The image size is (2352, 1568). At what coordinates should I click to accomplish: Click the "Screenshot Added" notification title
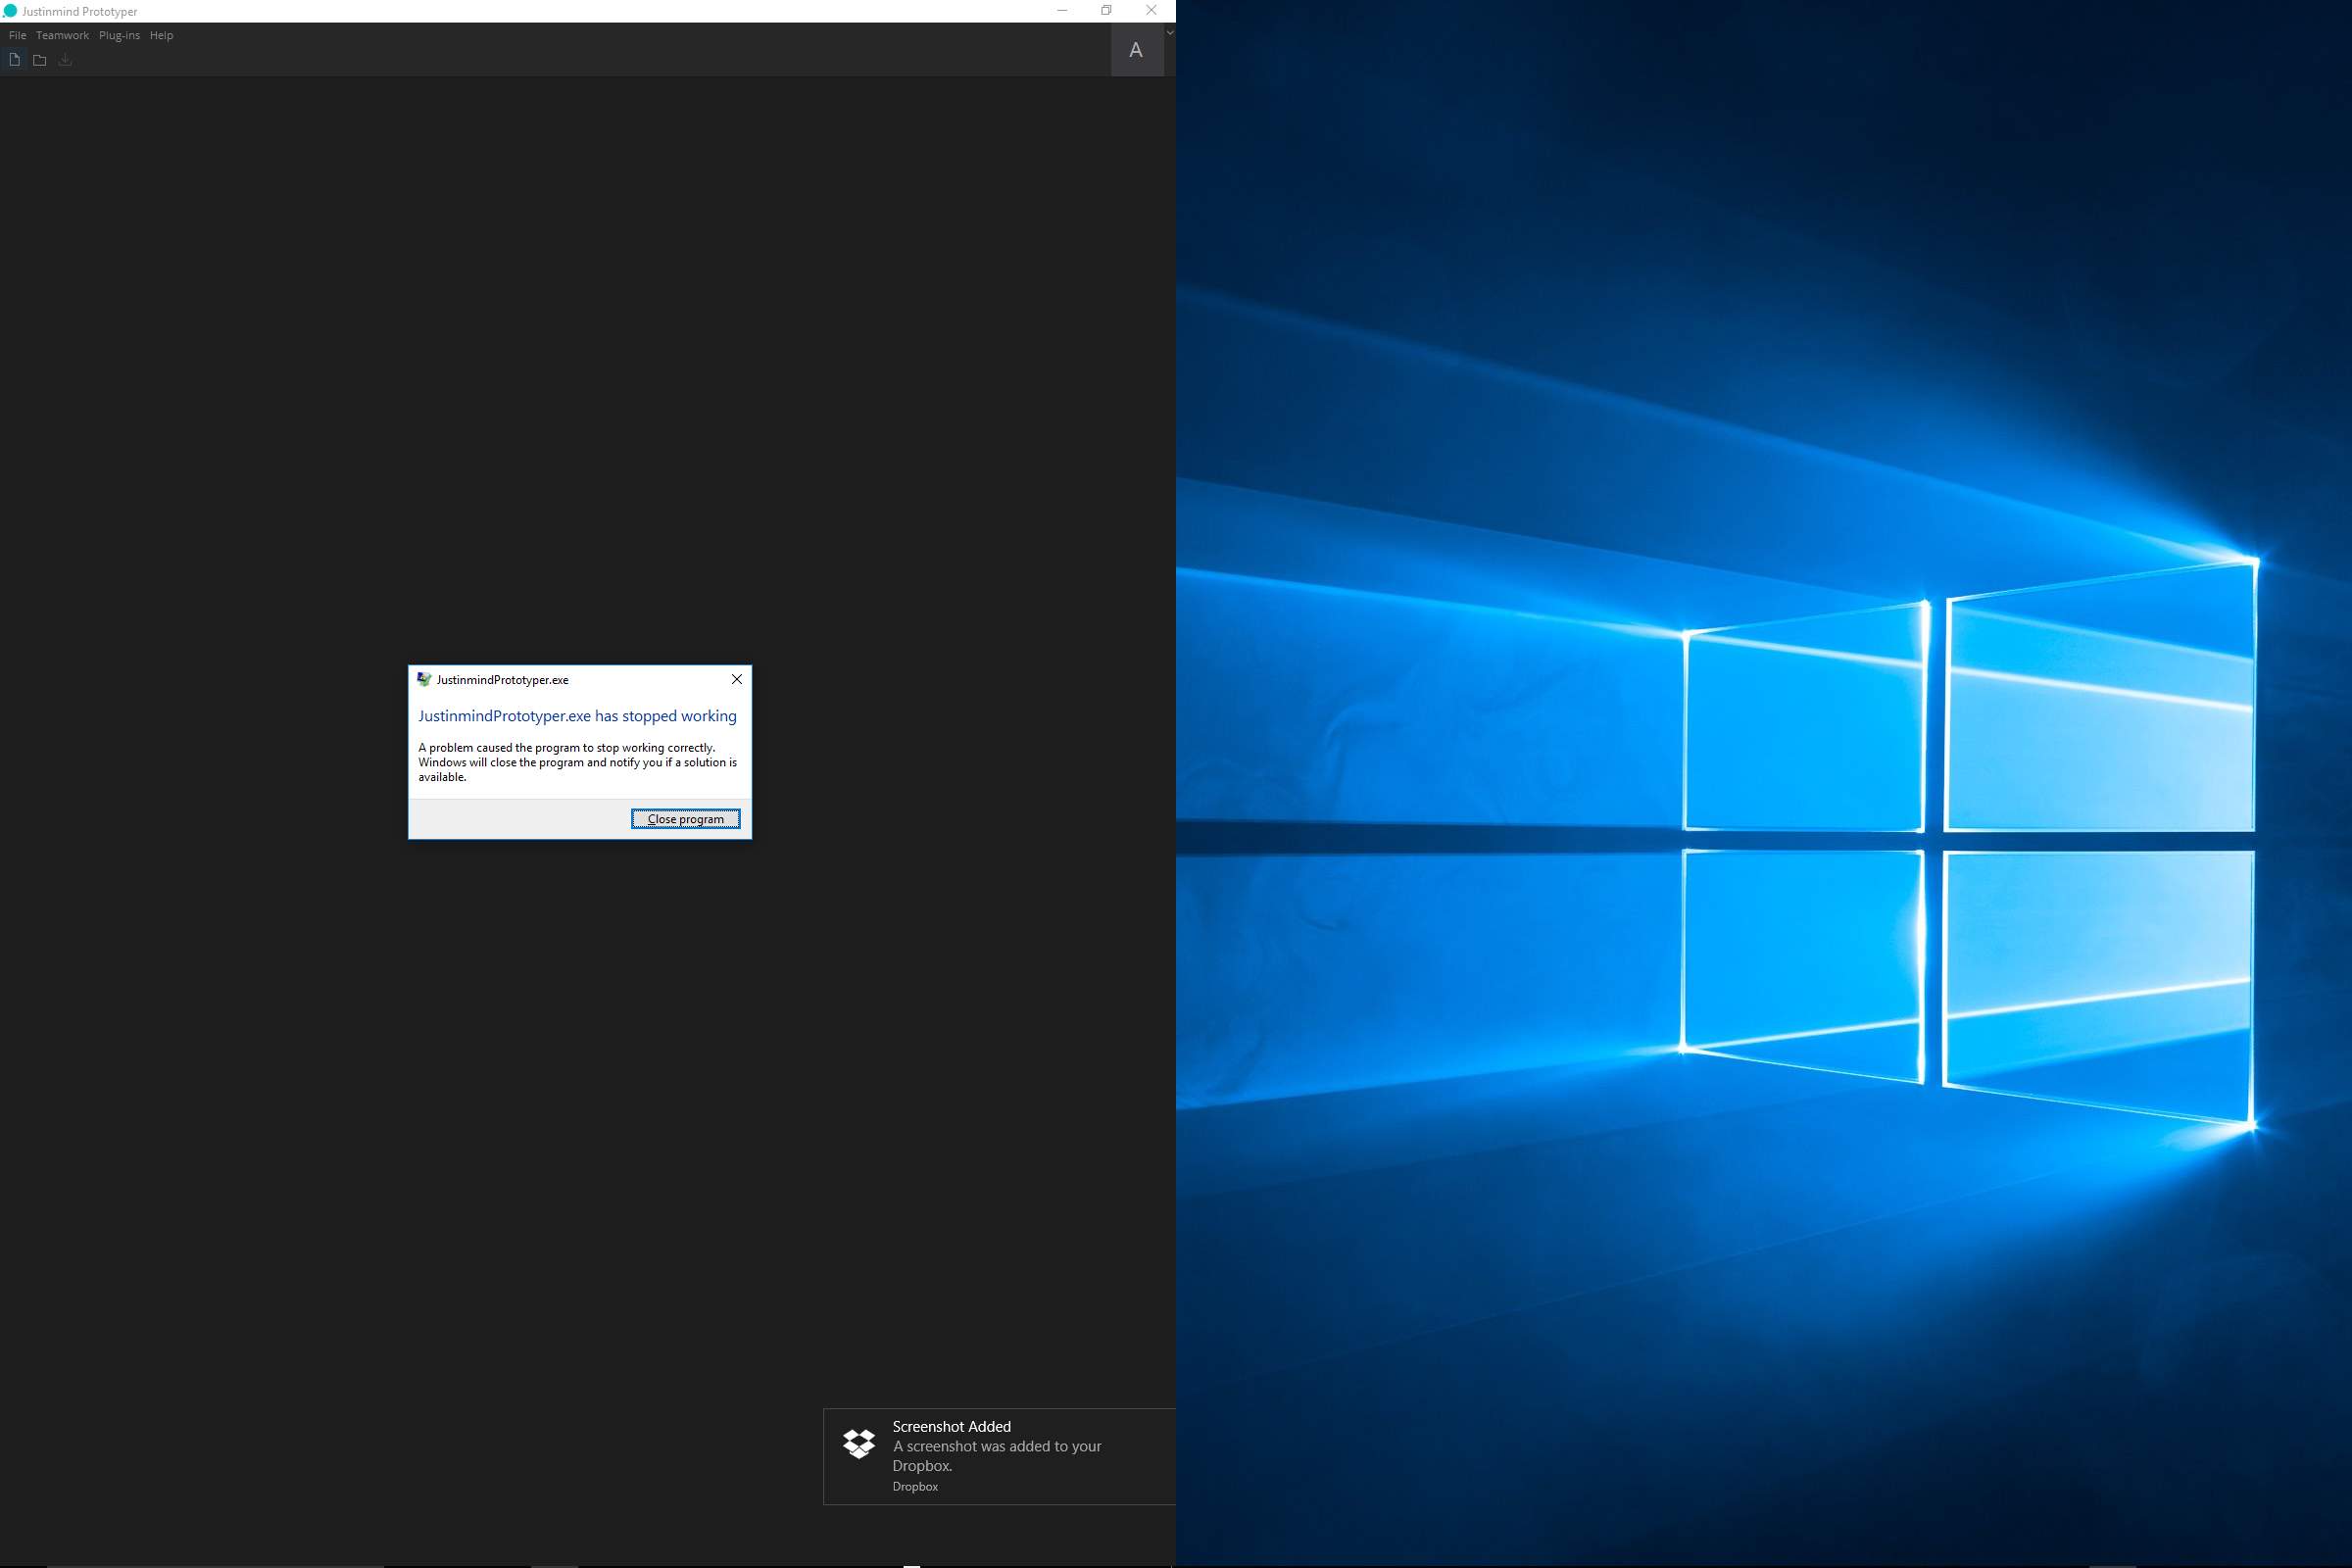951,1426
